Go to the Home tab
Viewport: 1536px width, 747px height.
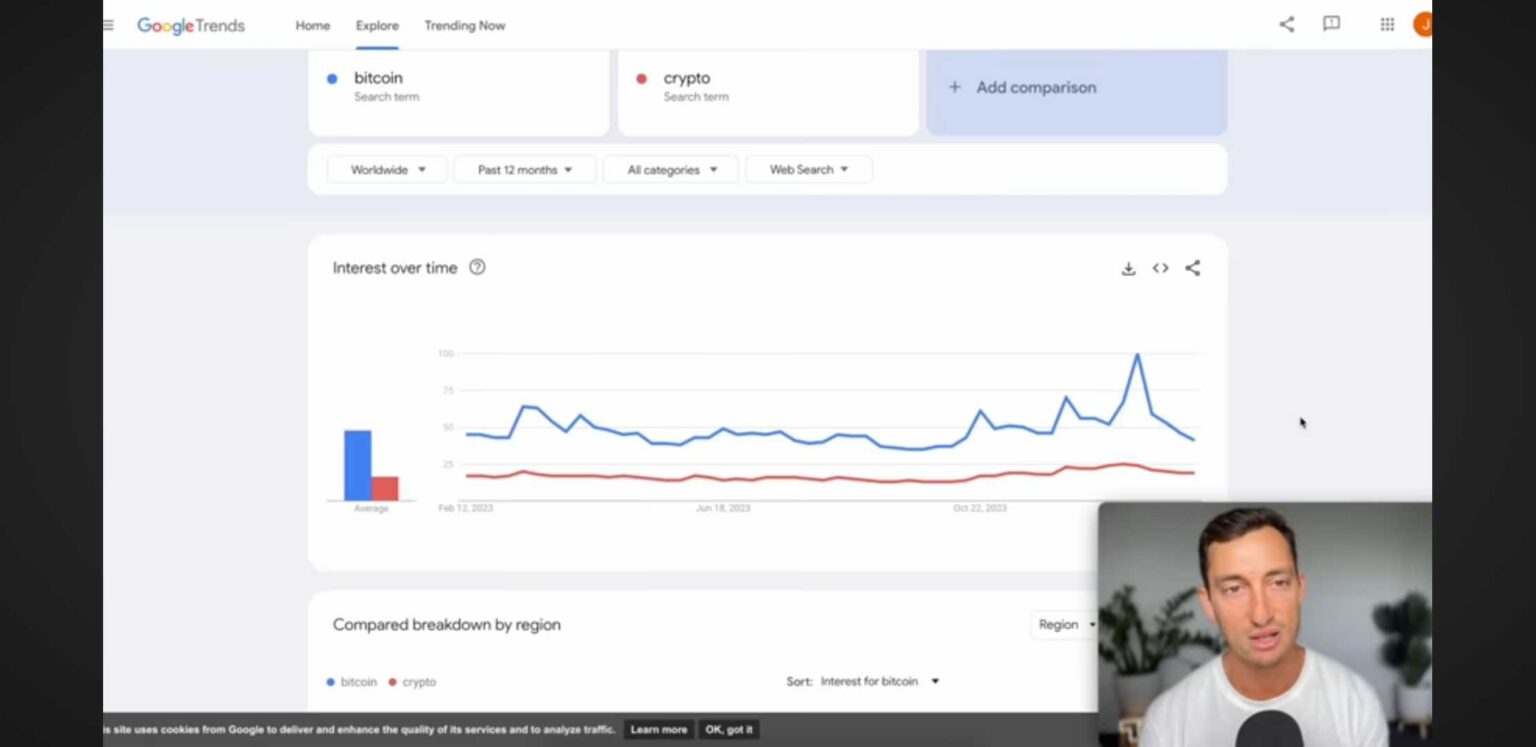pyautogui.click(x=312, y=25)
